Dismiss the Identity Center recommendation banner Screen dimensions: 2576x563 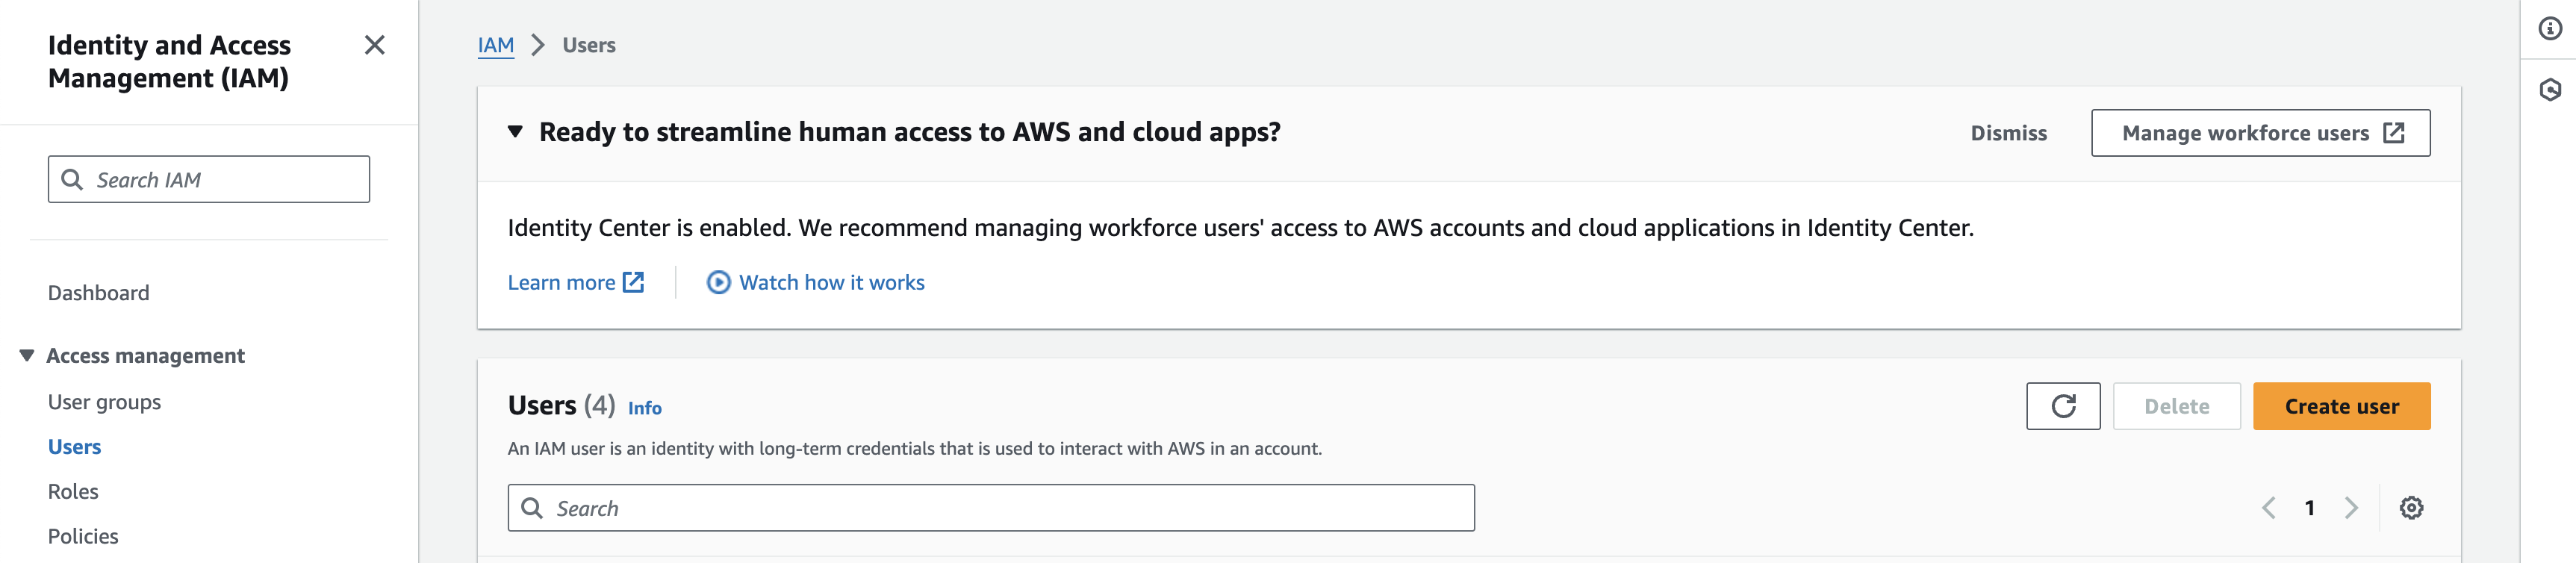tap(2008, 132)
